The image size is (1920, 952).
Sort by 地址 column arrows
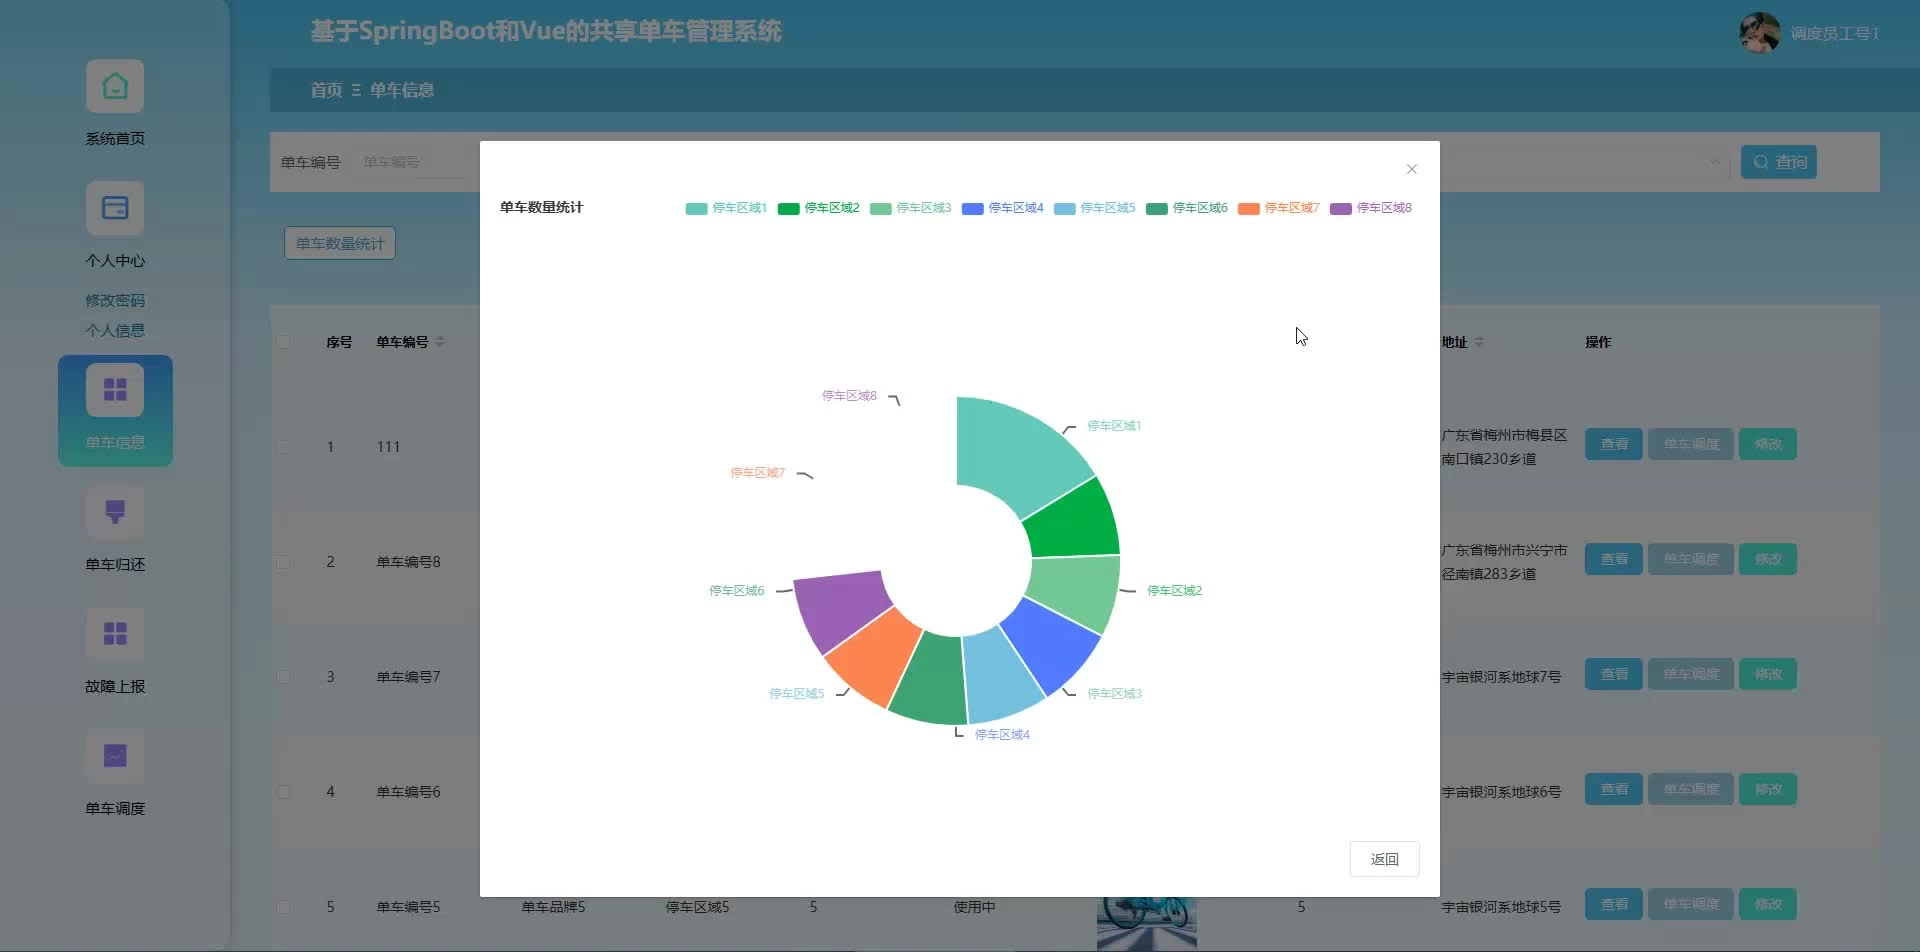click(x=1479, y=342)
